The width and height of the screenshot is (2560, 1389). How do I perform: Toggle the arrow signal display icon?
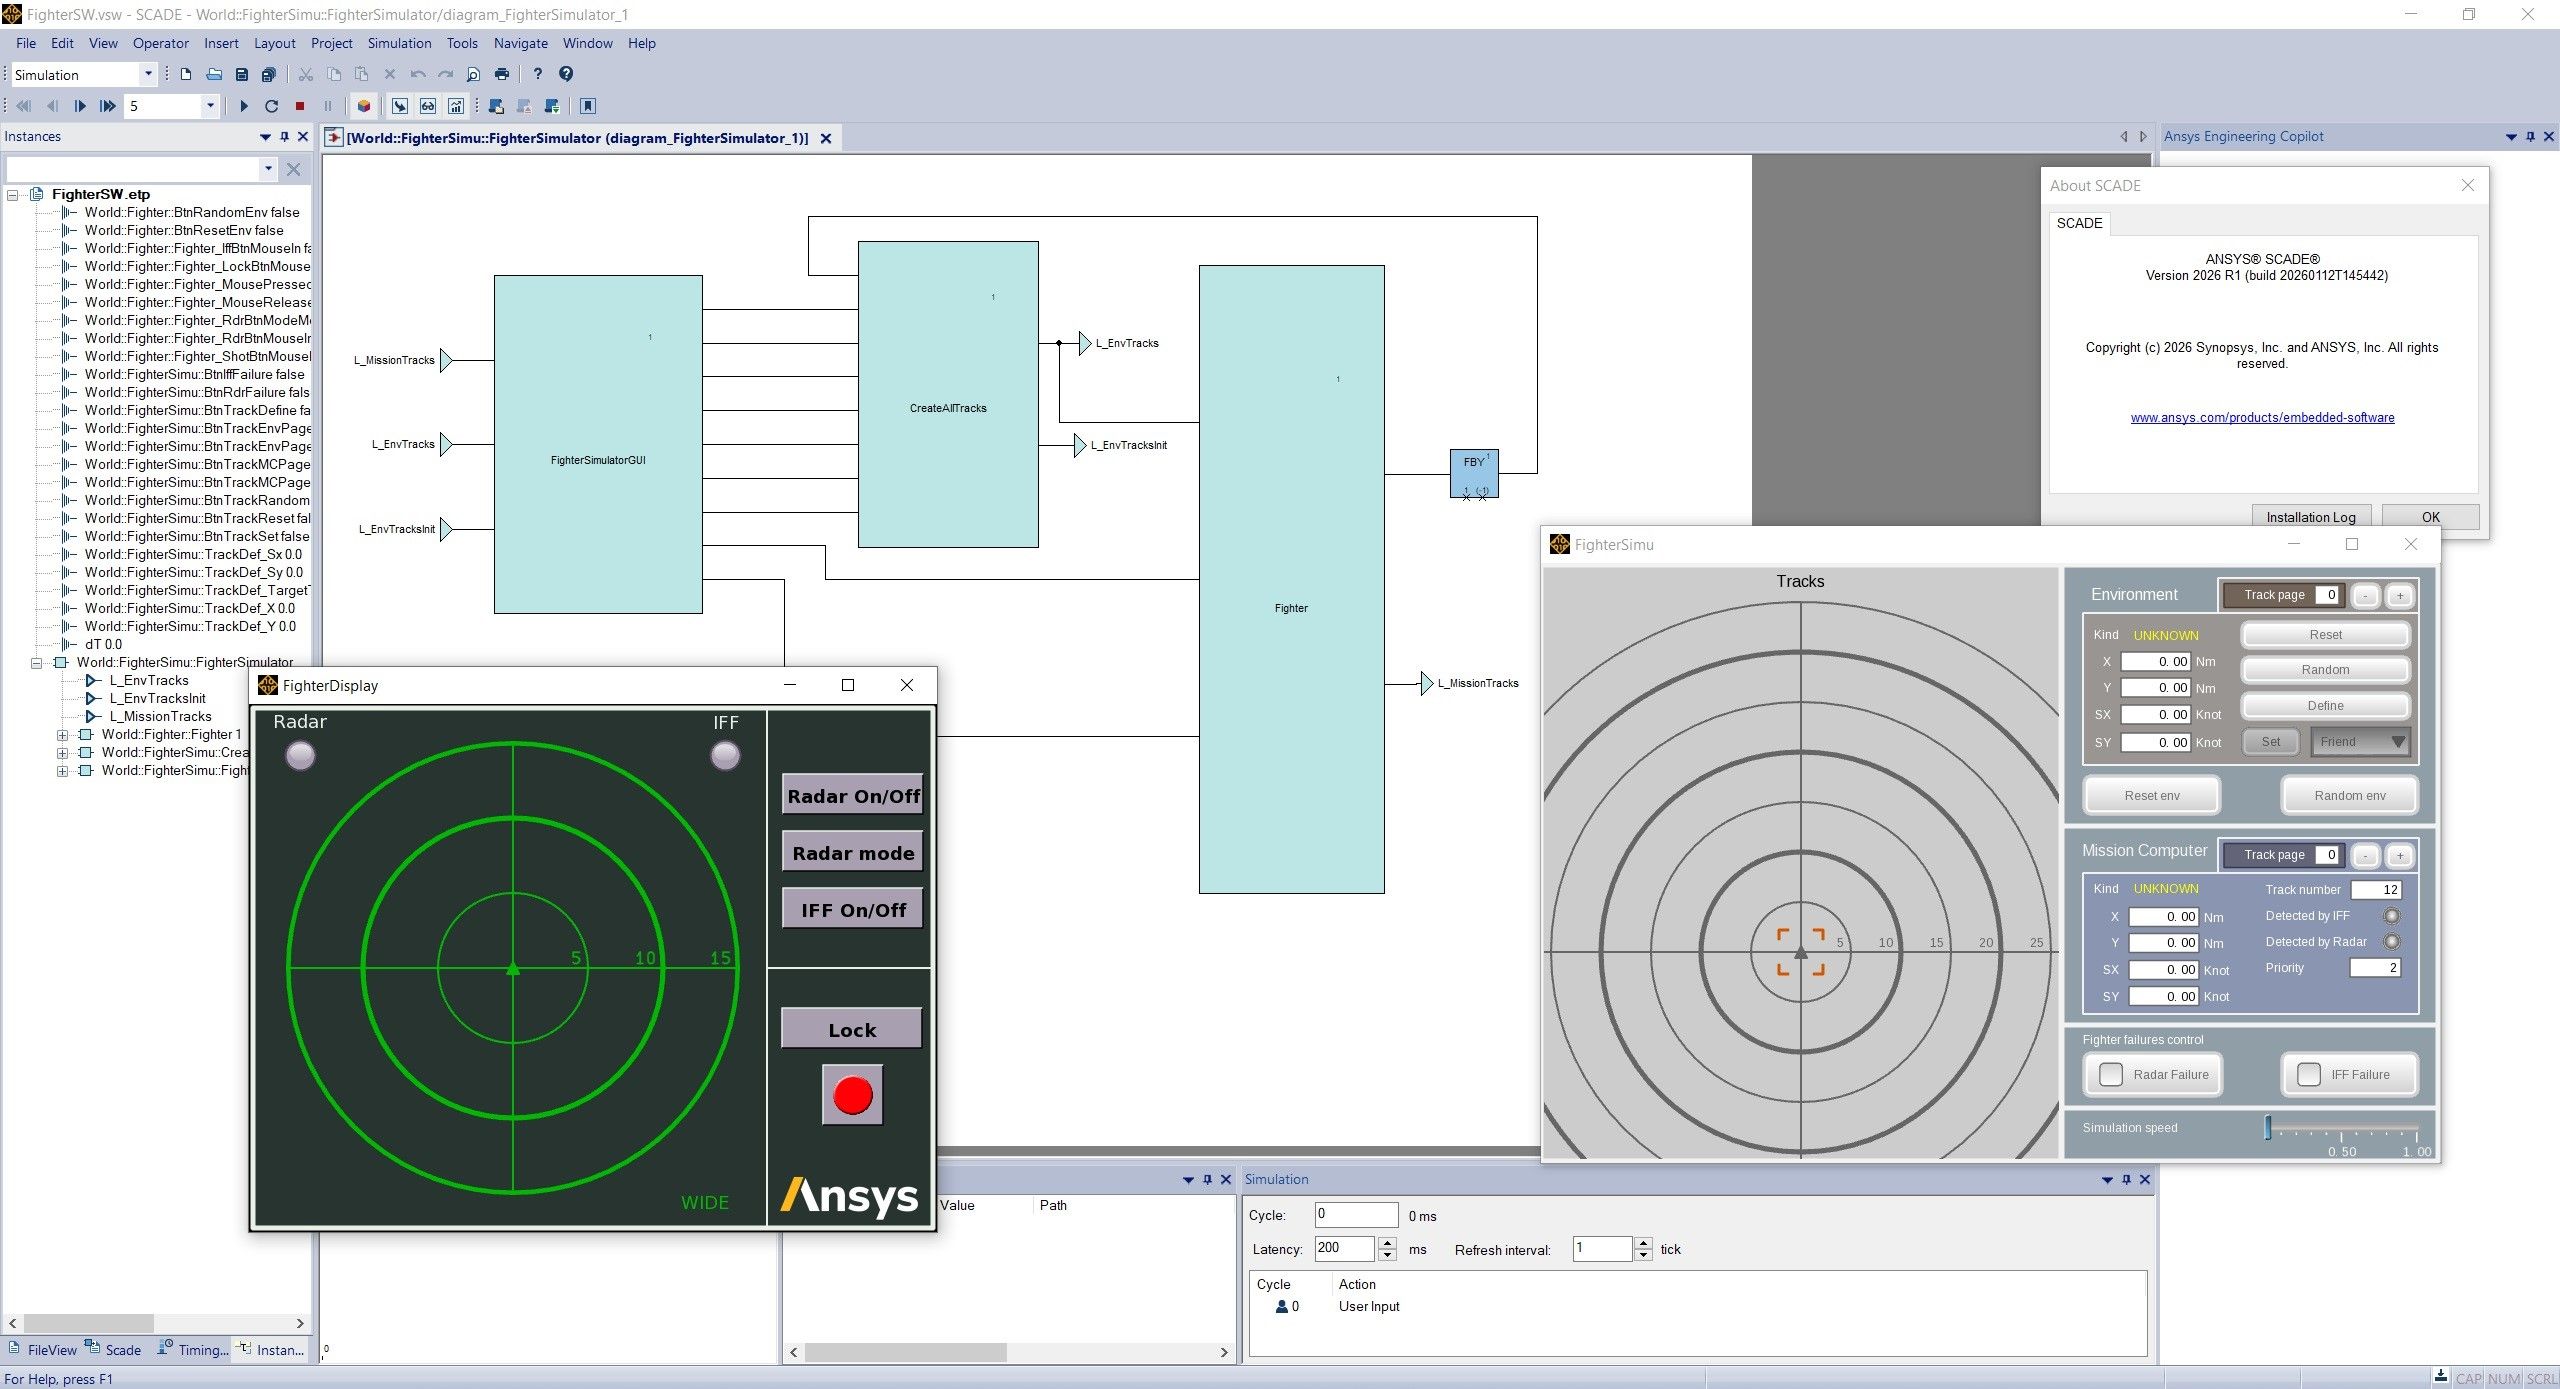tap(400, 106)
